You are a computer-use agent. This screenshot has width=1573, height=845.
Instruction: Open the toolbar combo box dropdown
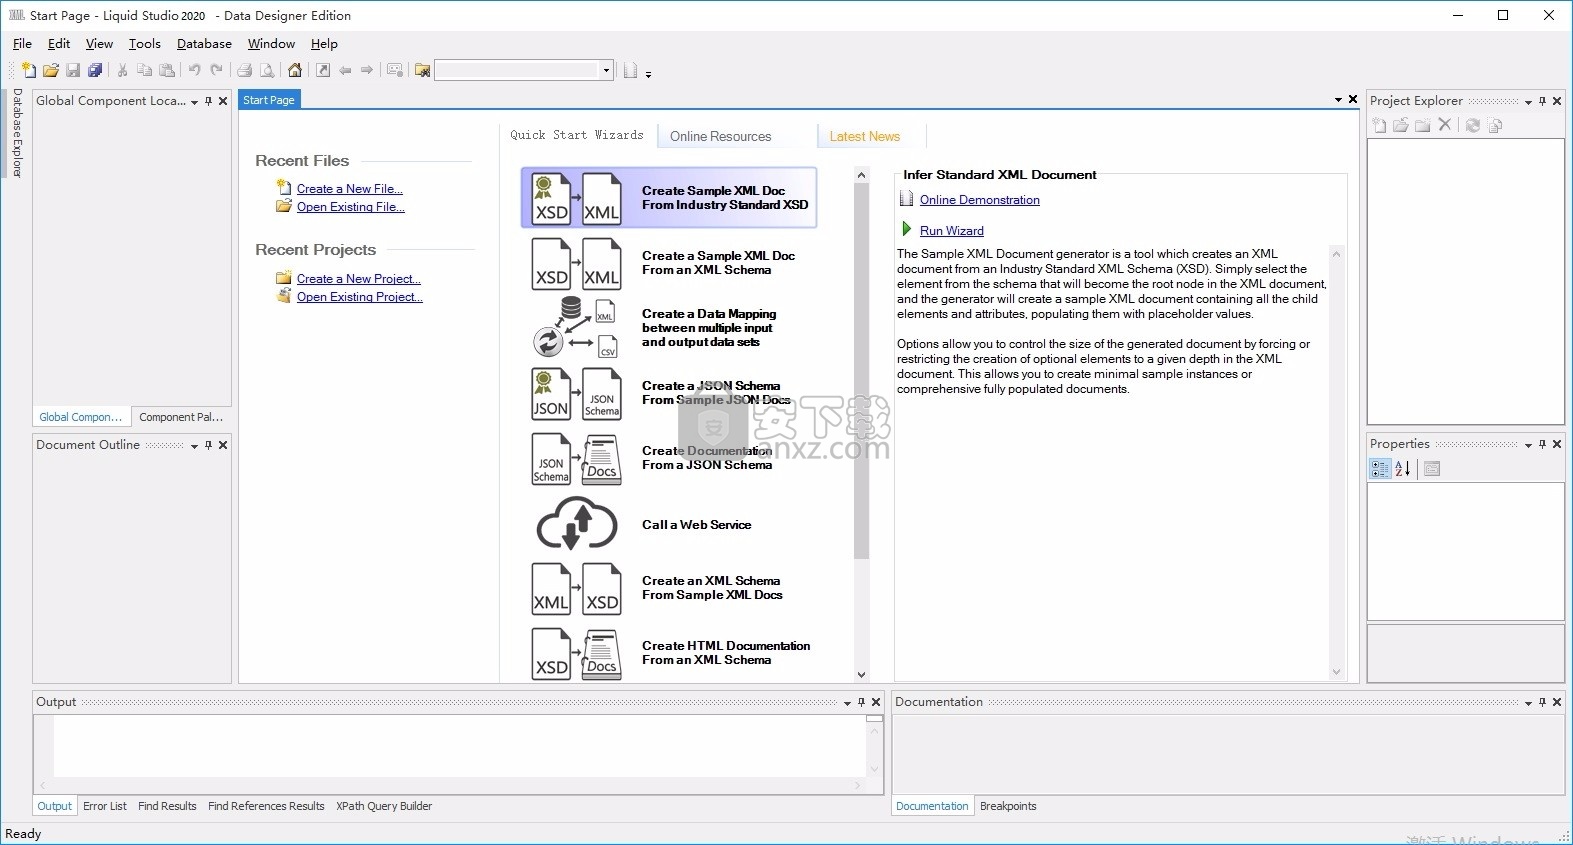pyautogui.click(x=606, y=70)
